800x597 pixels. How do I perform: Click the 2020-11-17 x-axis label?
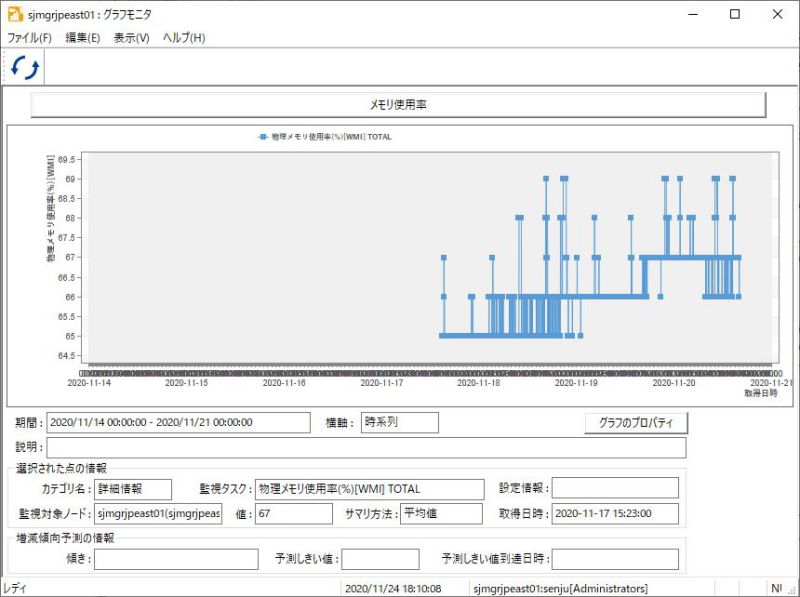(x=382, y=383)
